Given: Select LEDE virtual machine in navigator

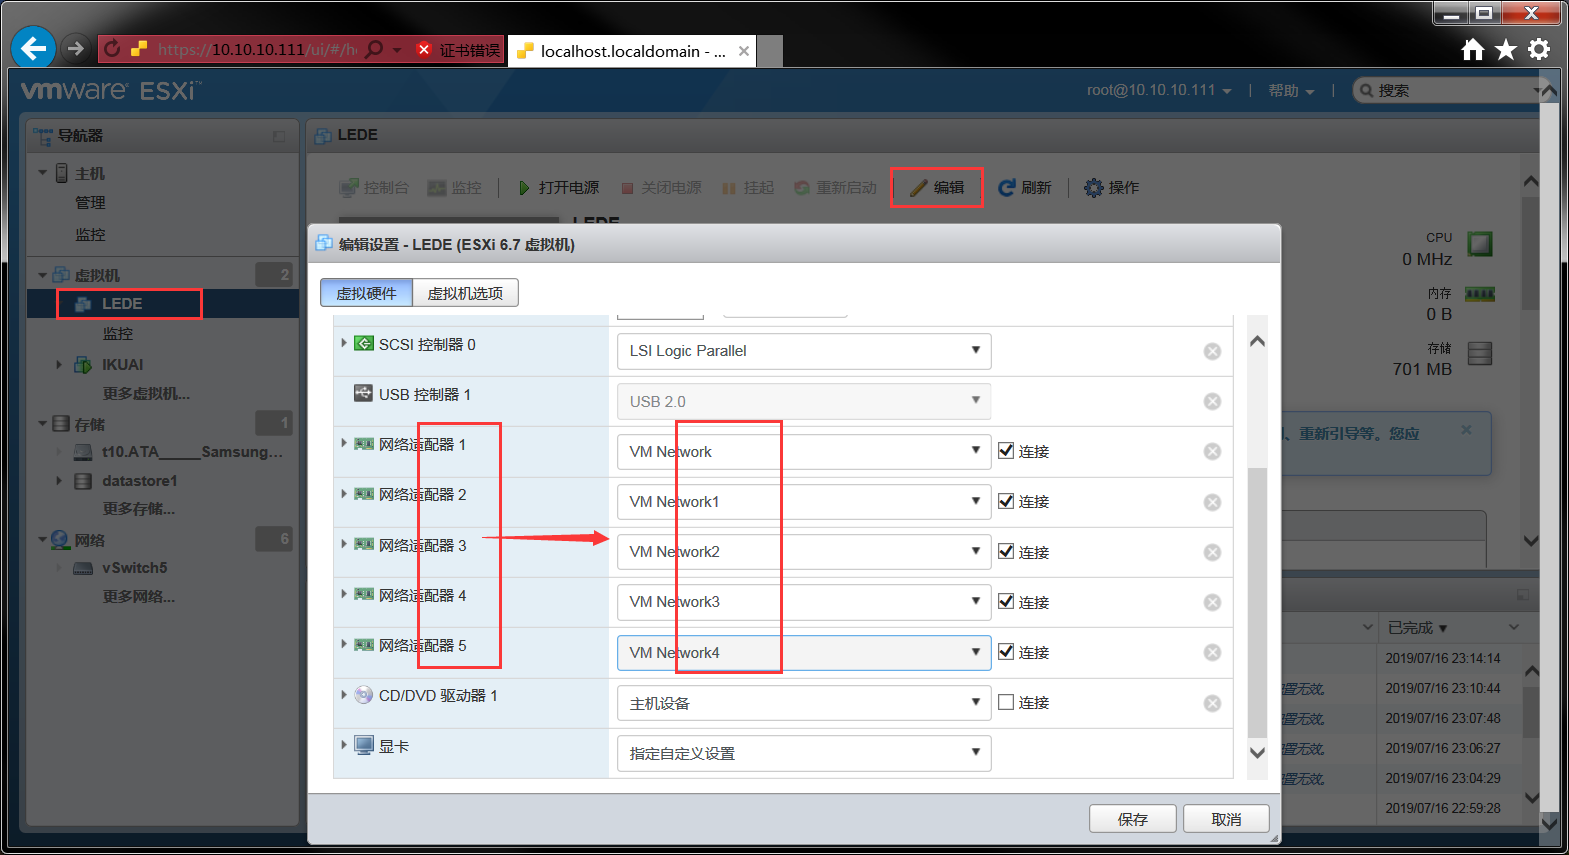Looking at the screenshot, I should point(121,304).
